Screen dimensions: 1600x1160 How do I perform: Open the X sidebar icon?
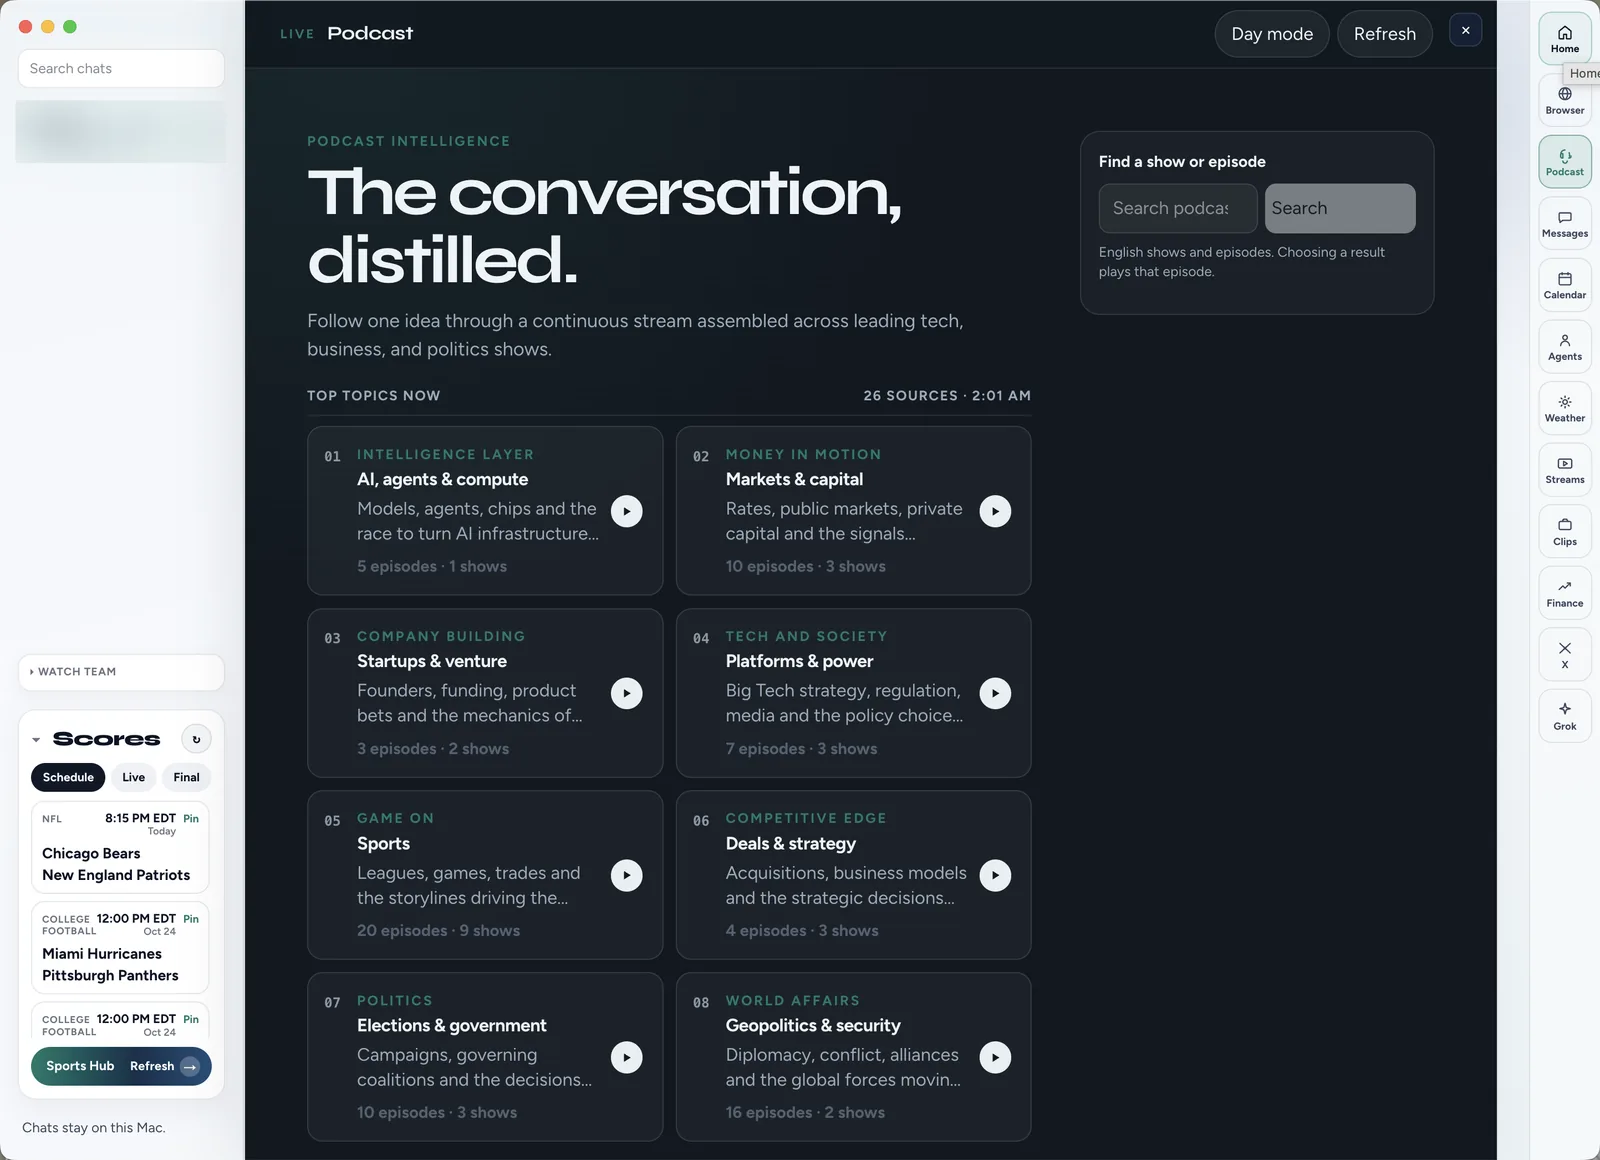pyautogui.click(x=1565, y=655)
